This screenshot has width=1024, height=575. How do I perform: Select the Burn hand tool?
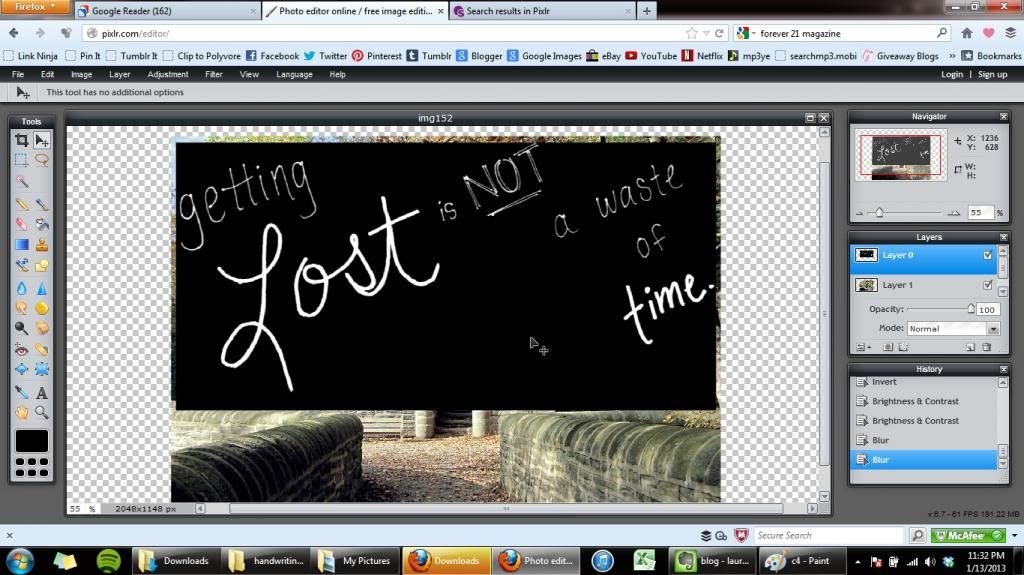point(42,328)
